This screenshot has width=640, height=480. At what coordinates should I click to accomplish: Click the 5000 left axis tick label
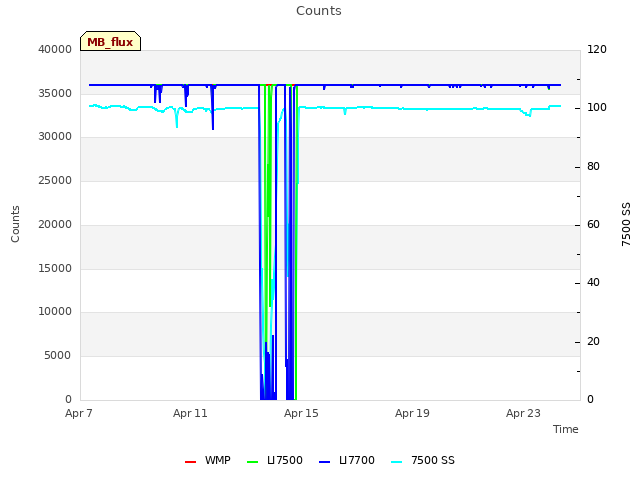[58, 356]
